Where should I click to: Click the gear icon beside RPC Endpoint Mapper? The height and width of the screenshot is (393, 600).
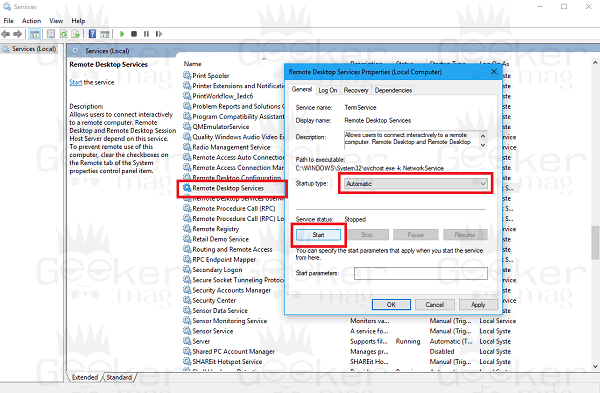coord(187,259)
